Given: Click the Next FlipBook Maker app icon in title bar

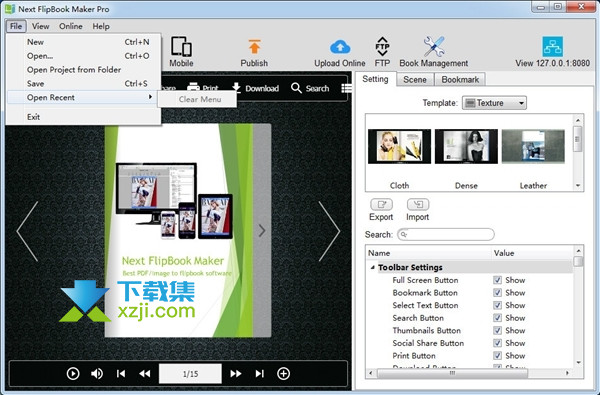Looking at the screenshot, I should [x=10, y=9].
